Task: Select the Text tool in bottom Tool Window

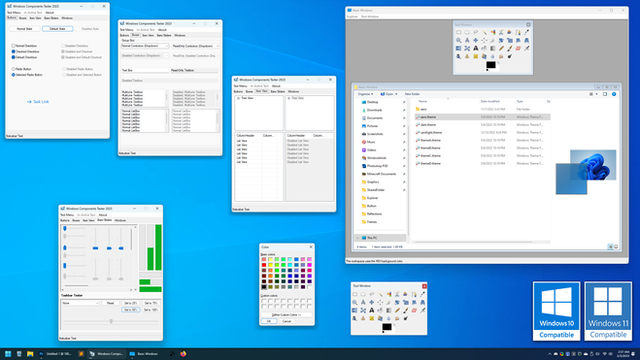Action: [371, 311]
